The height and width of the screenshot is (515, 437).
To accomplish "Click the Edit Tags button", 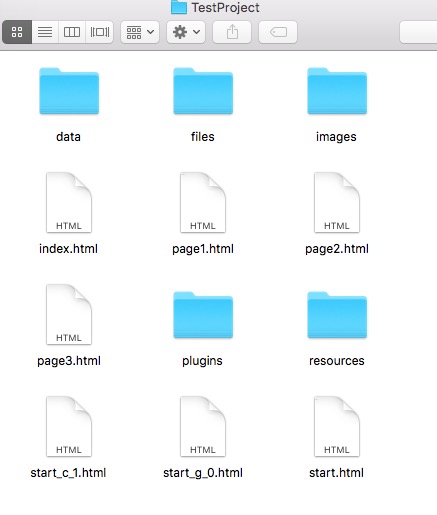I will tap(278, 32).
